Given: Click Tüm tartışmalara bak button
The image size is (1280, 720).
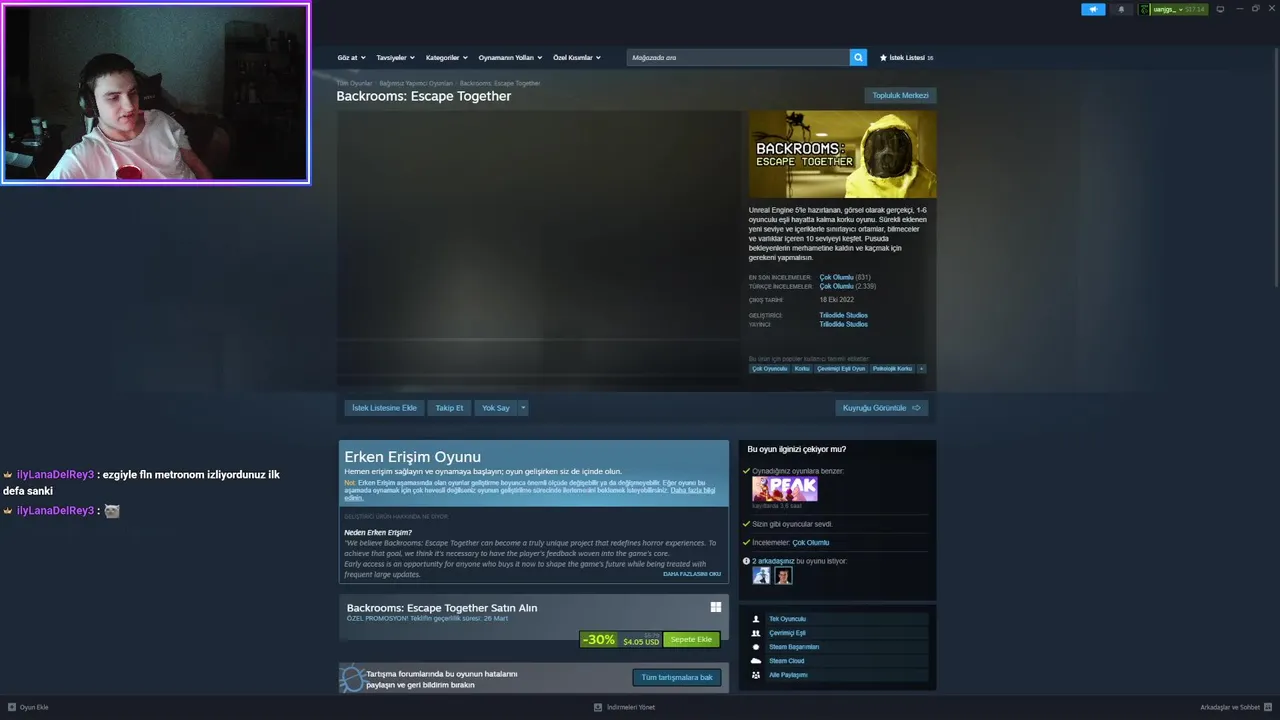Looking at the screenshot, I should pyautogui.click(x=677, y=677).
